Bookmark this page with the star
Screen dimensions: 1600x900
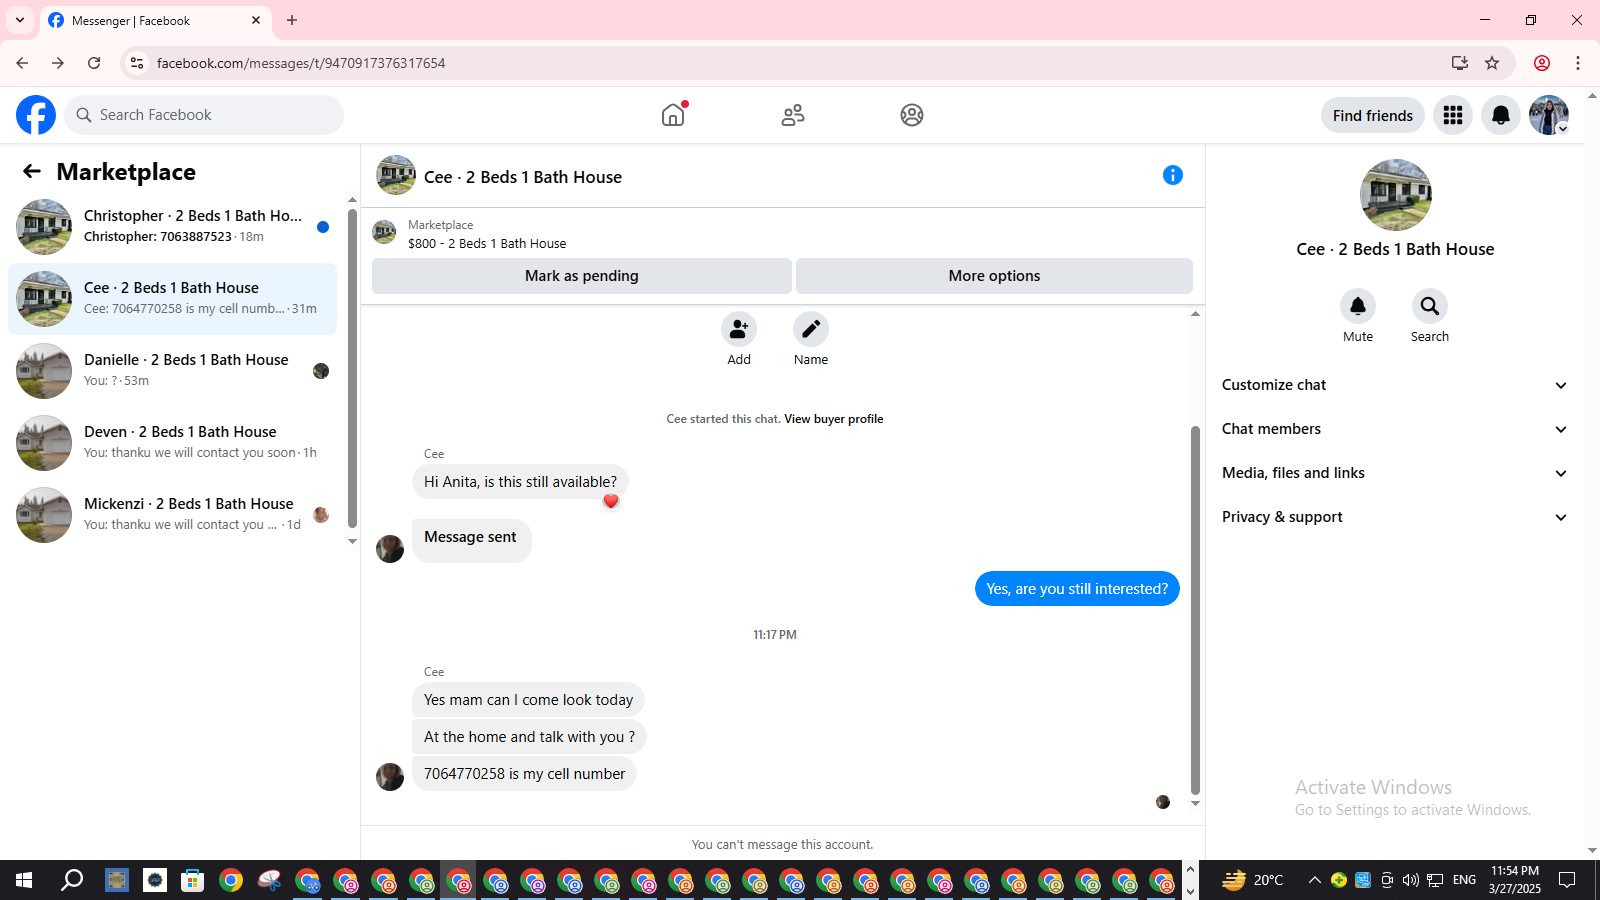coord(1492,63)
